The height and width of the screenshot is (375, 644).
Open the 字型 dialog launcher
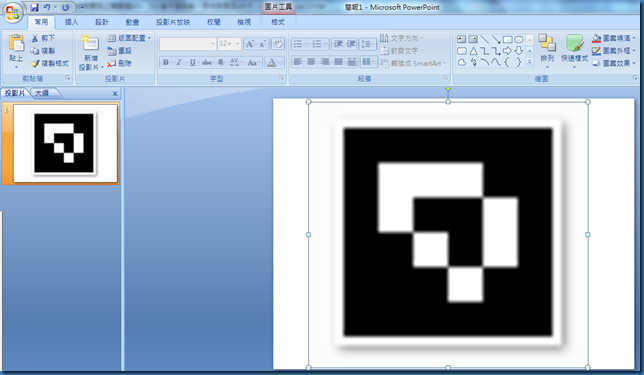282,78
